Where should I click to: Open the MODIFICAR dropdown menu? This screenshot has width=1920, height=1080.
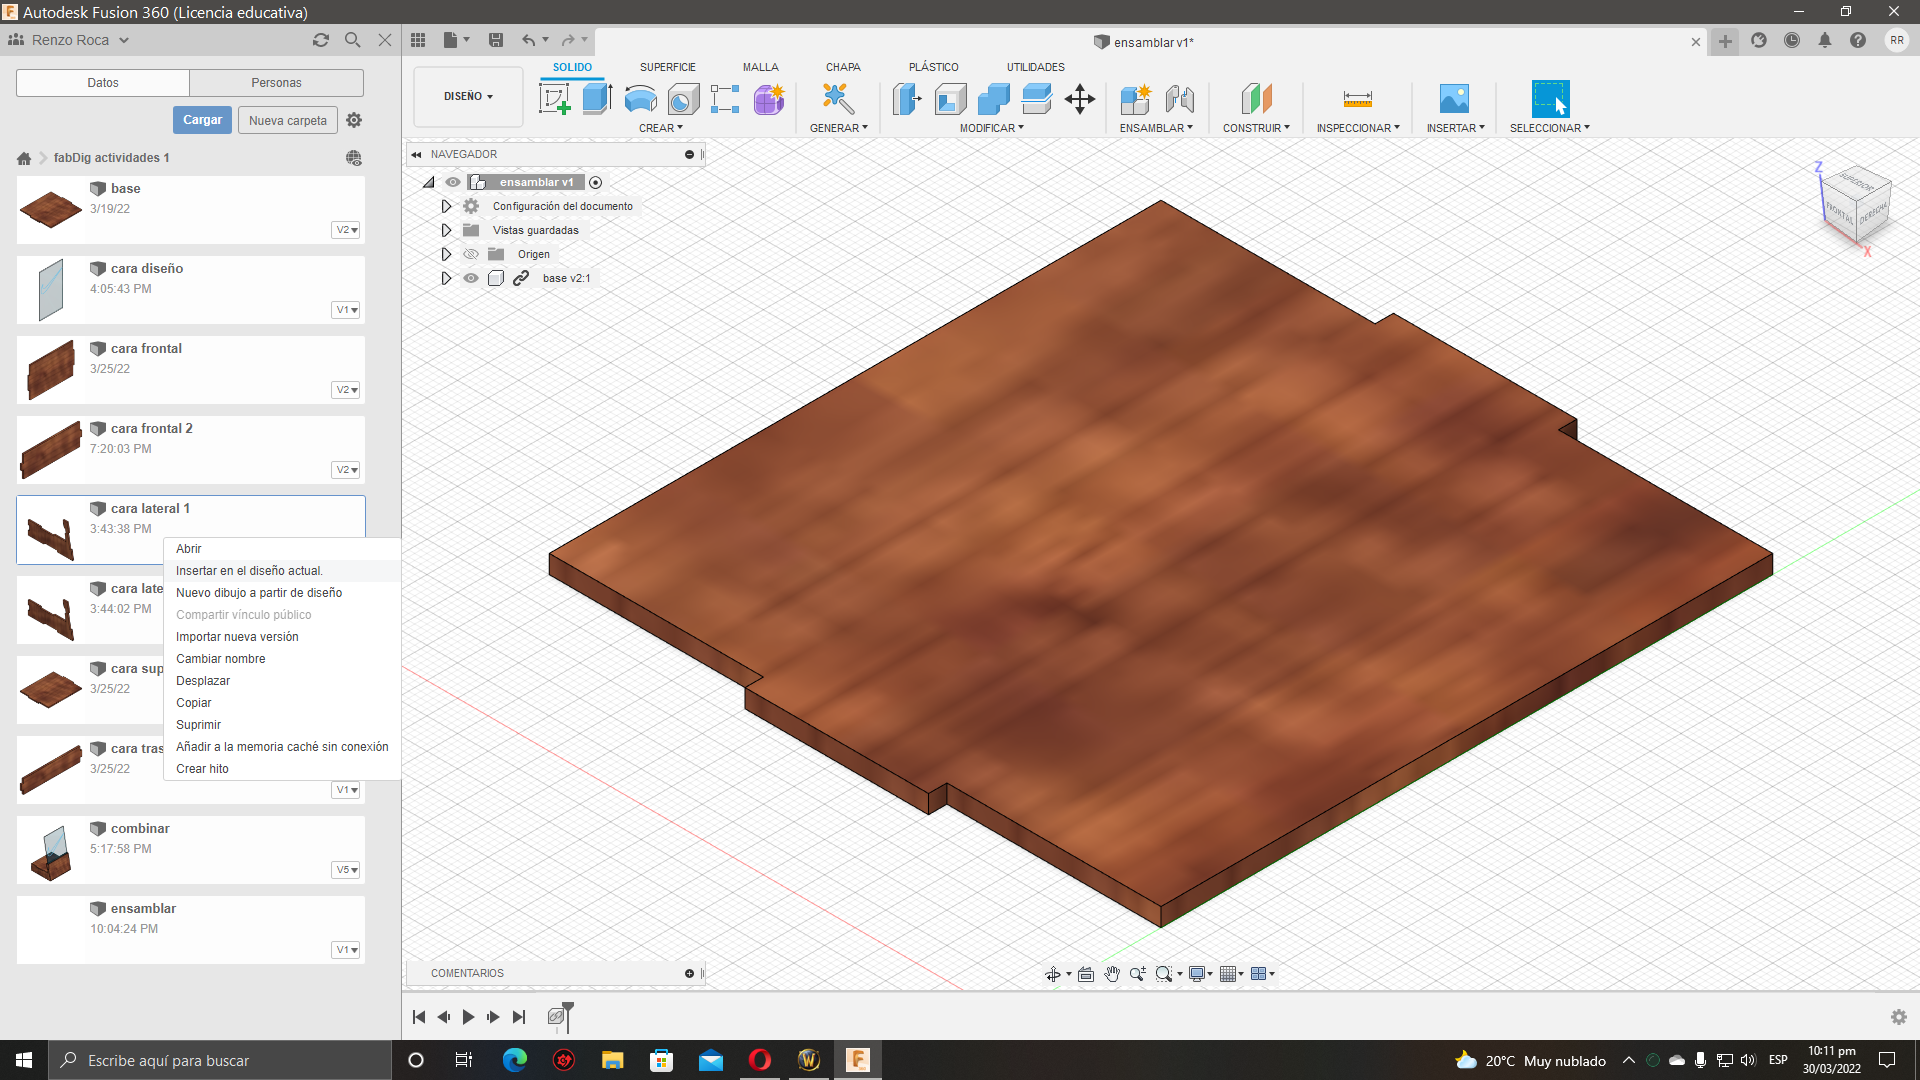point(992,128)
